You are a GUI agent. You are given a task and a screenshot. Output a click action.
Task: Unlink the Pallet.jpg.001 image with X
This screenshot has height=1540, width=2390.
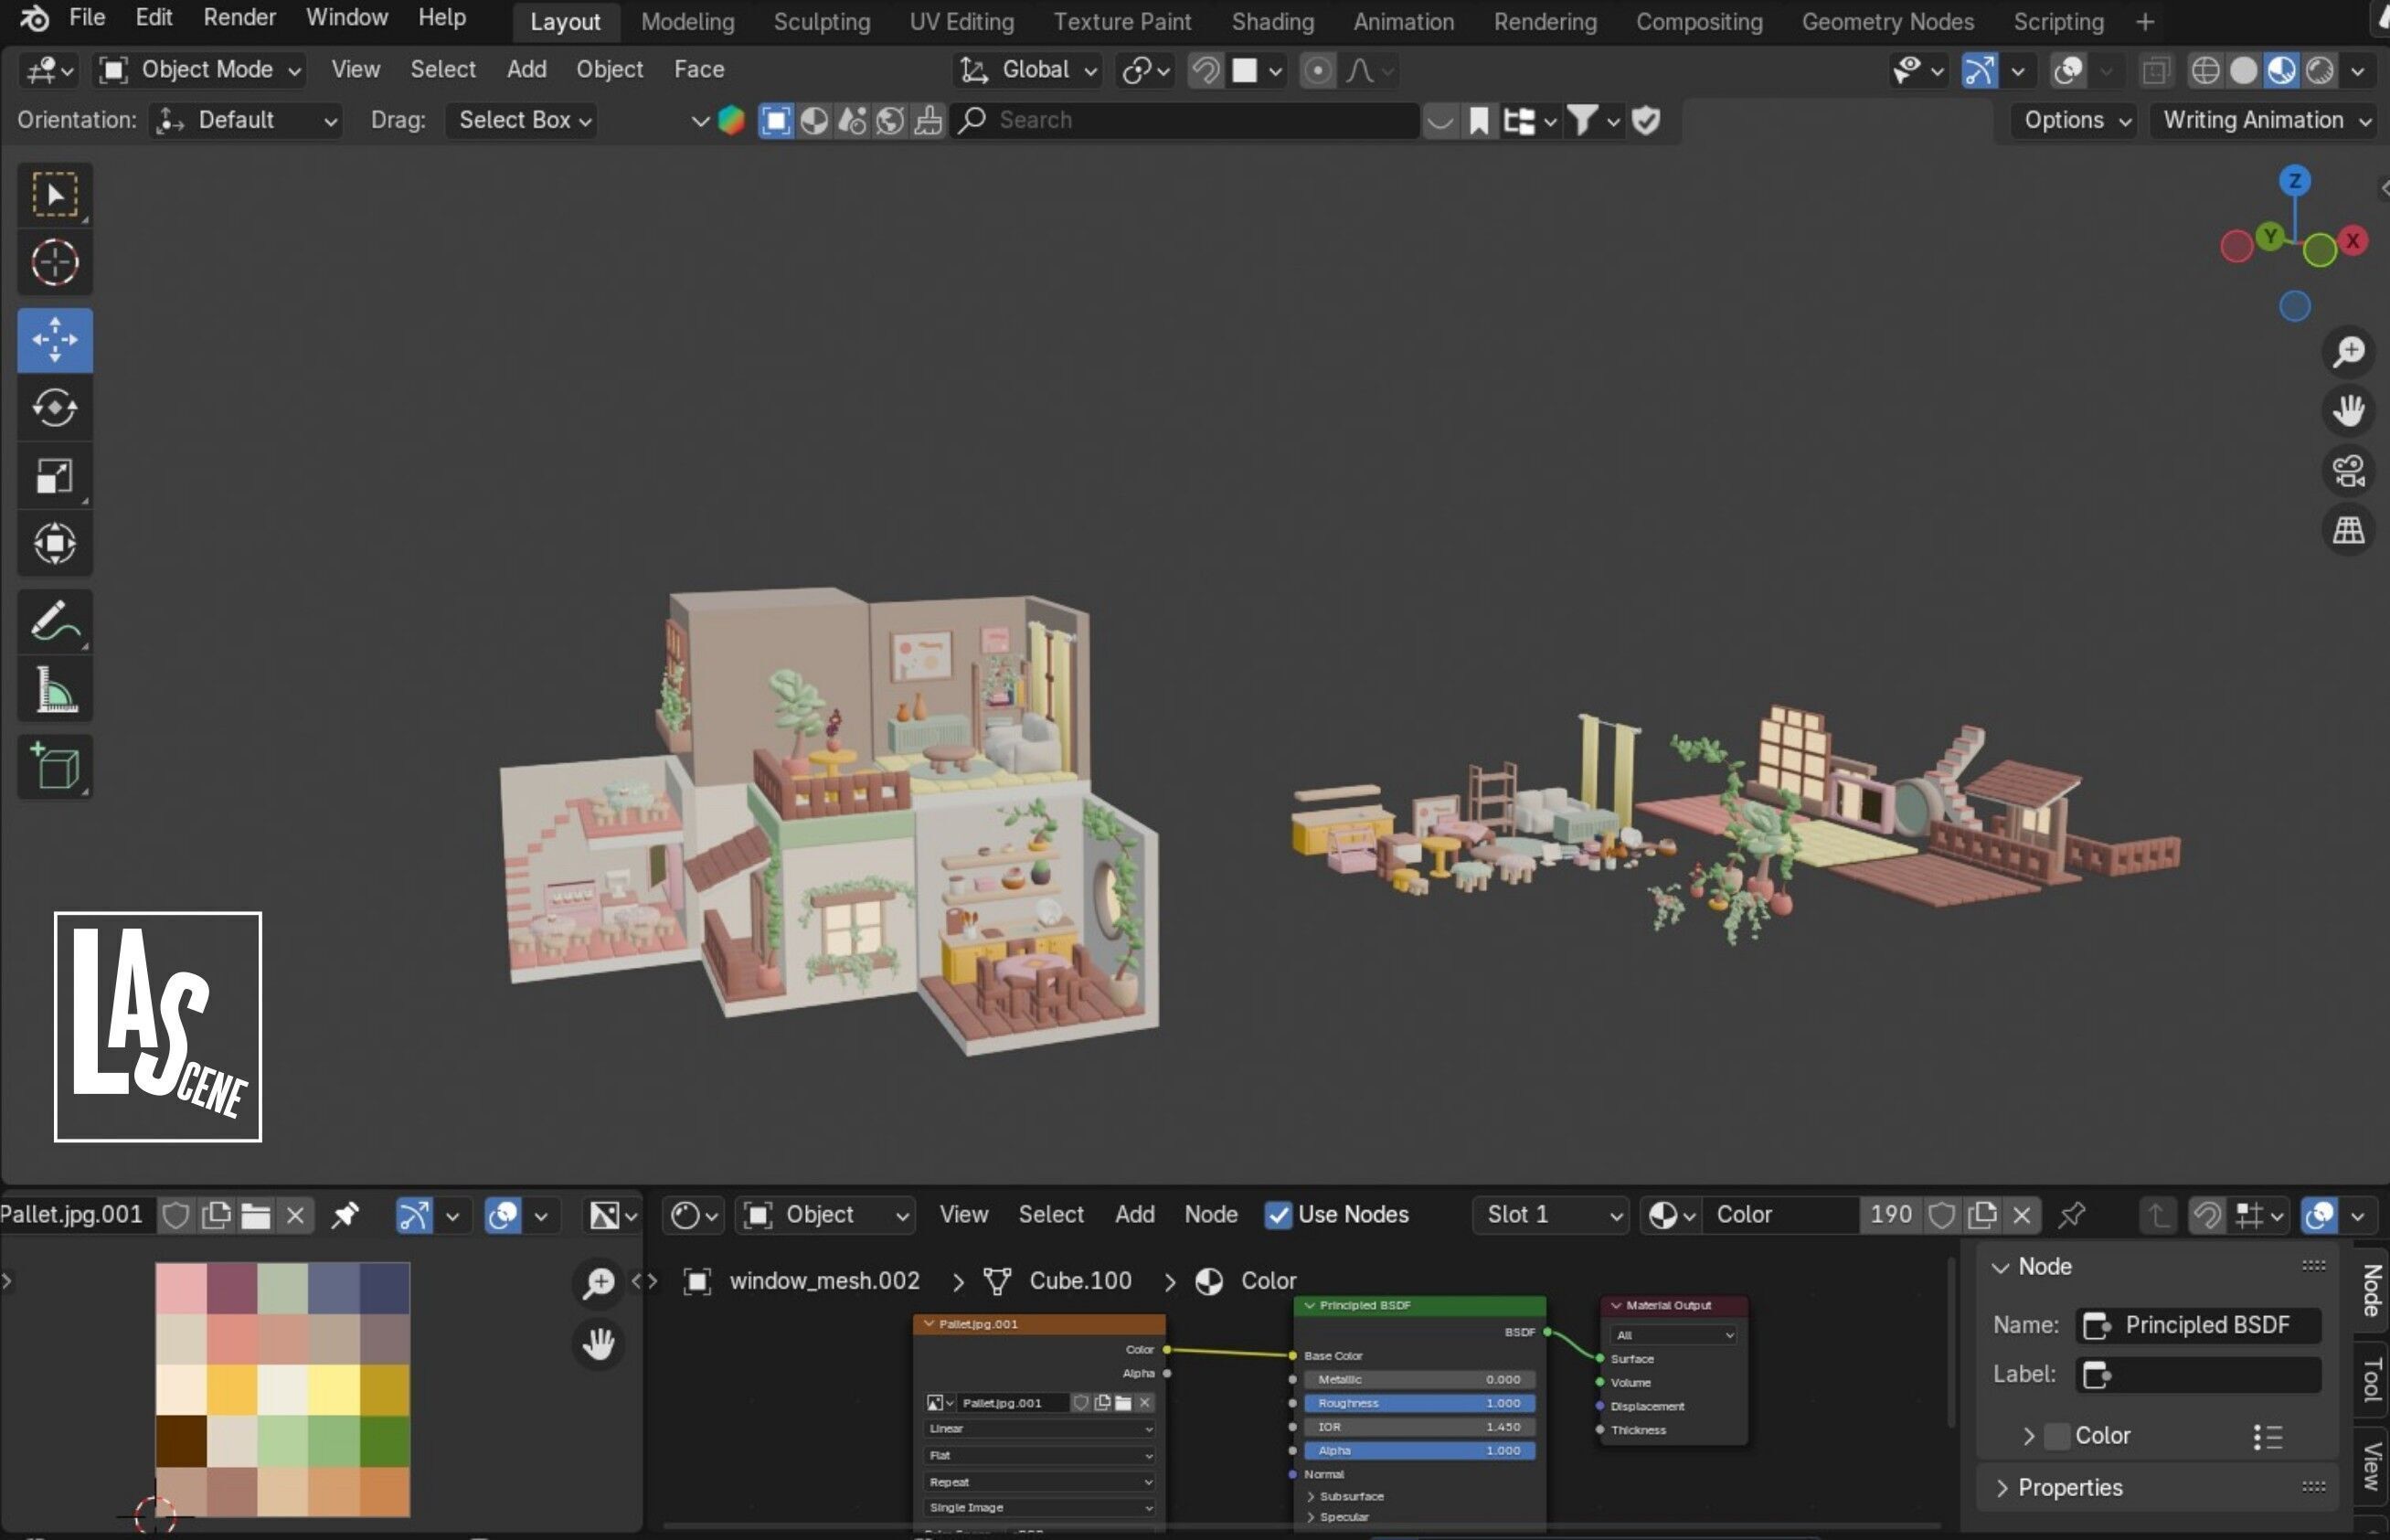[295, 1216]
